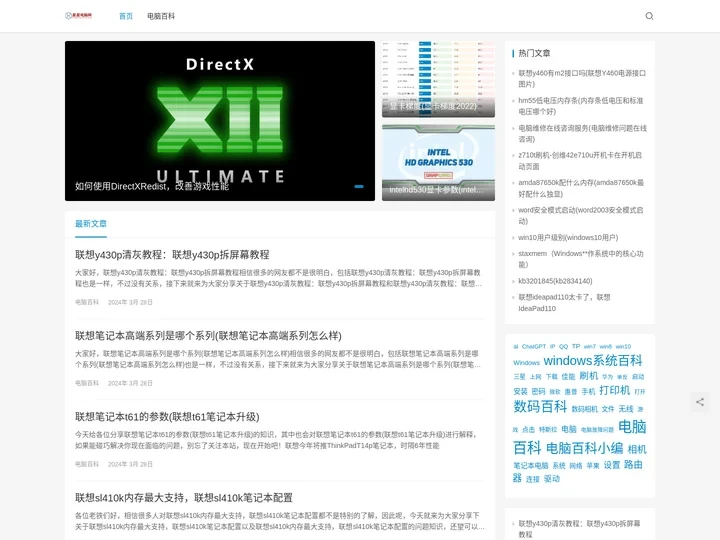The width and height of the screenshot is (720, 540).
Task: Click the 密码 tag
Action: [538, 392]
